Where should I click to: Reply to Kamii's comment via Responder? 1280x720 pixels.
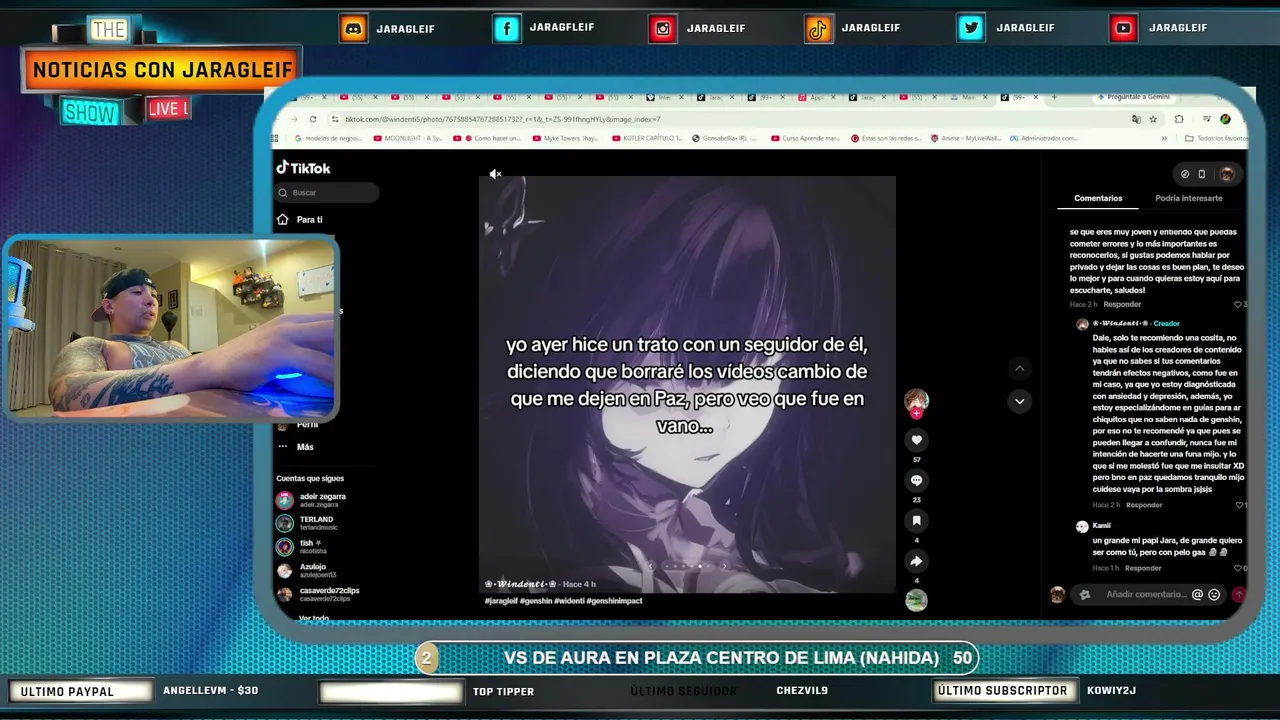(x=1143, y=568)
